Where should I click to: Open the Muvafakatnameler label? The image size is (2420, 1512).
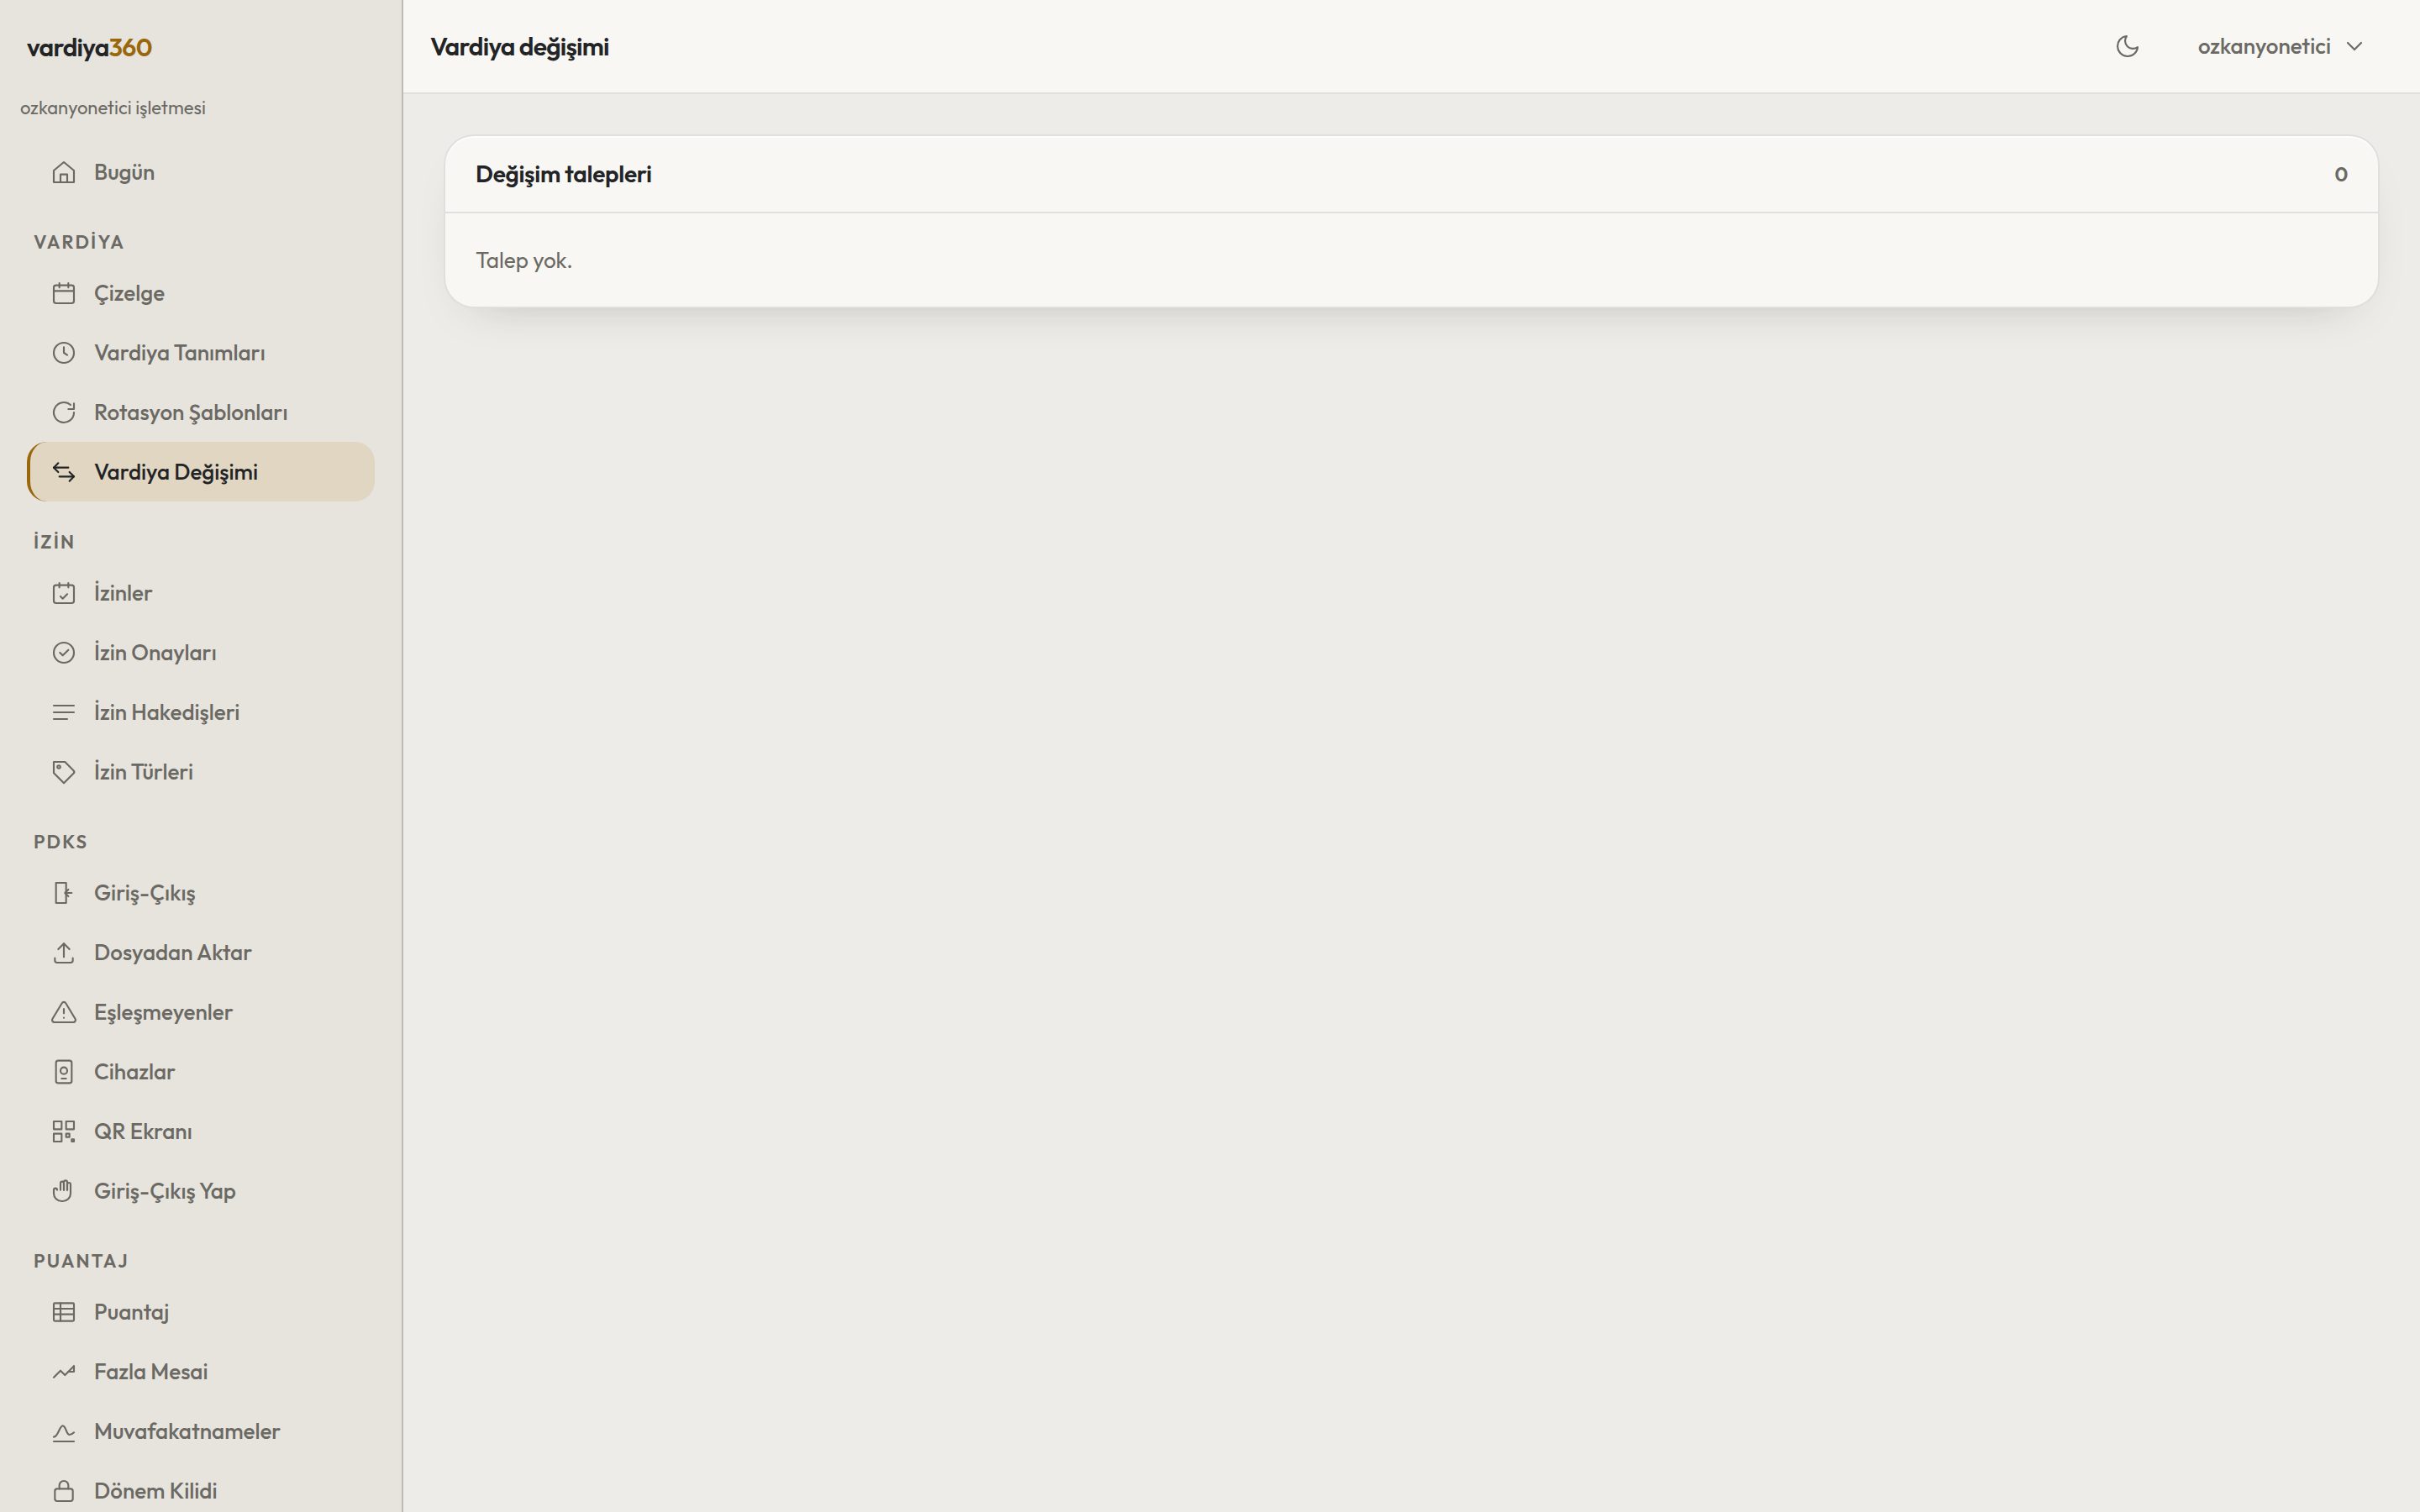pyautogui.click(x=187, y=1432)
